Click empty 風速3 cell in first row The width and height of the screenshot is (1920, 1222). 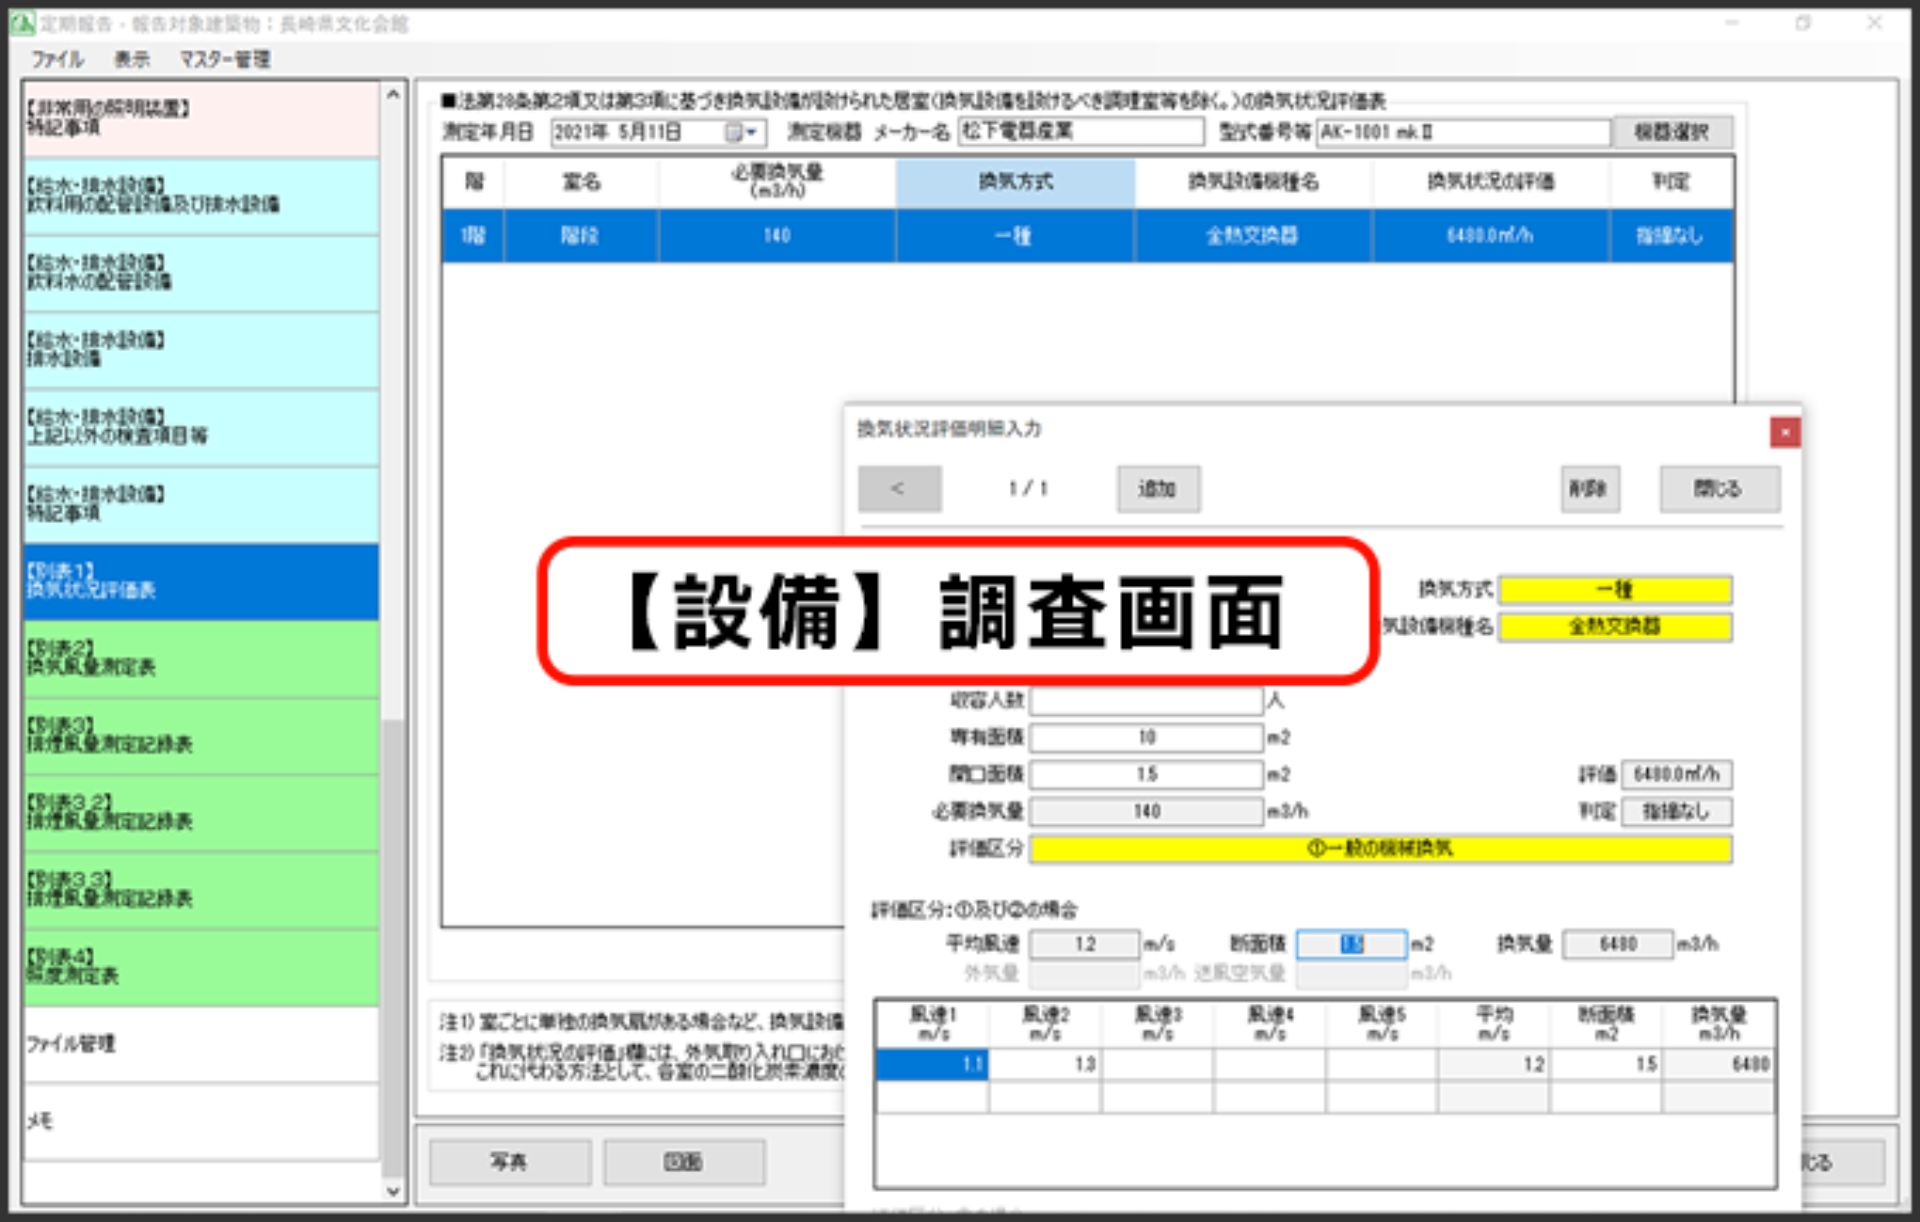point(1158,1065)
